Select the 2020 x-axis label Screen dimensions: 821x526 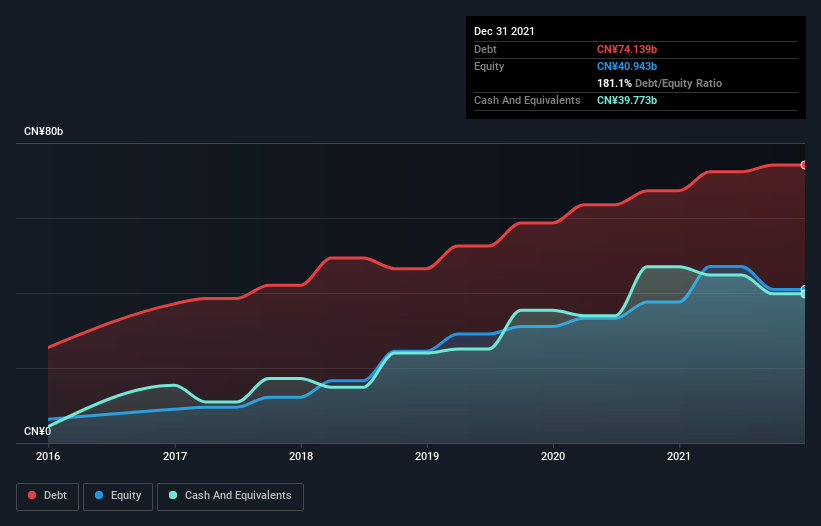pyautogui.click(x=553, y=456)
